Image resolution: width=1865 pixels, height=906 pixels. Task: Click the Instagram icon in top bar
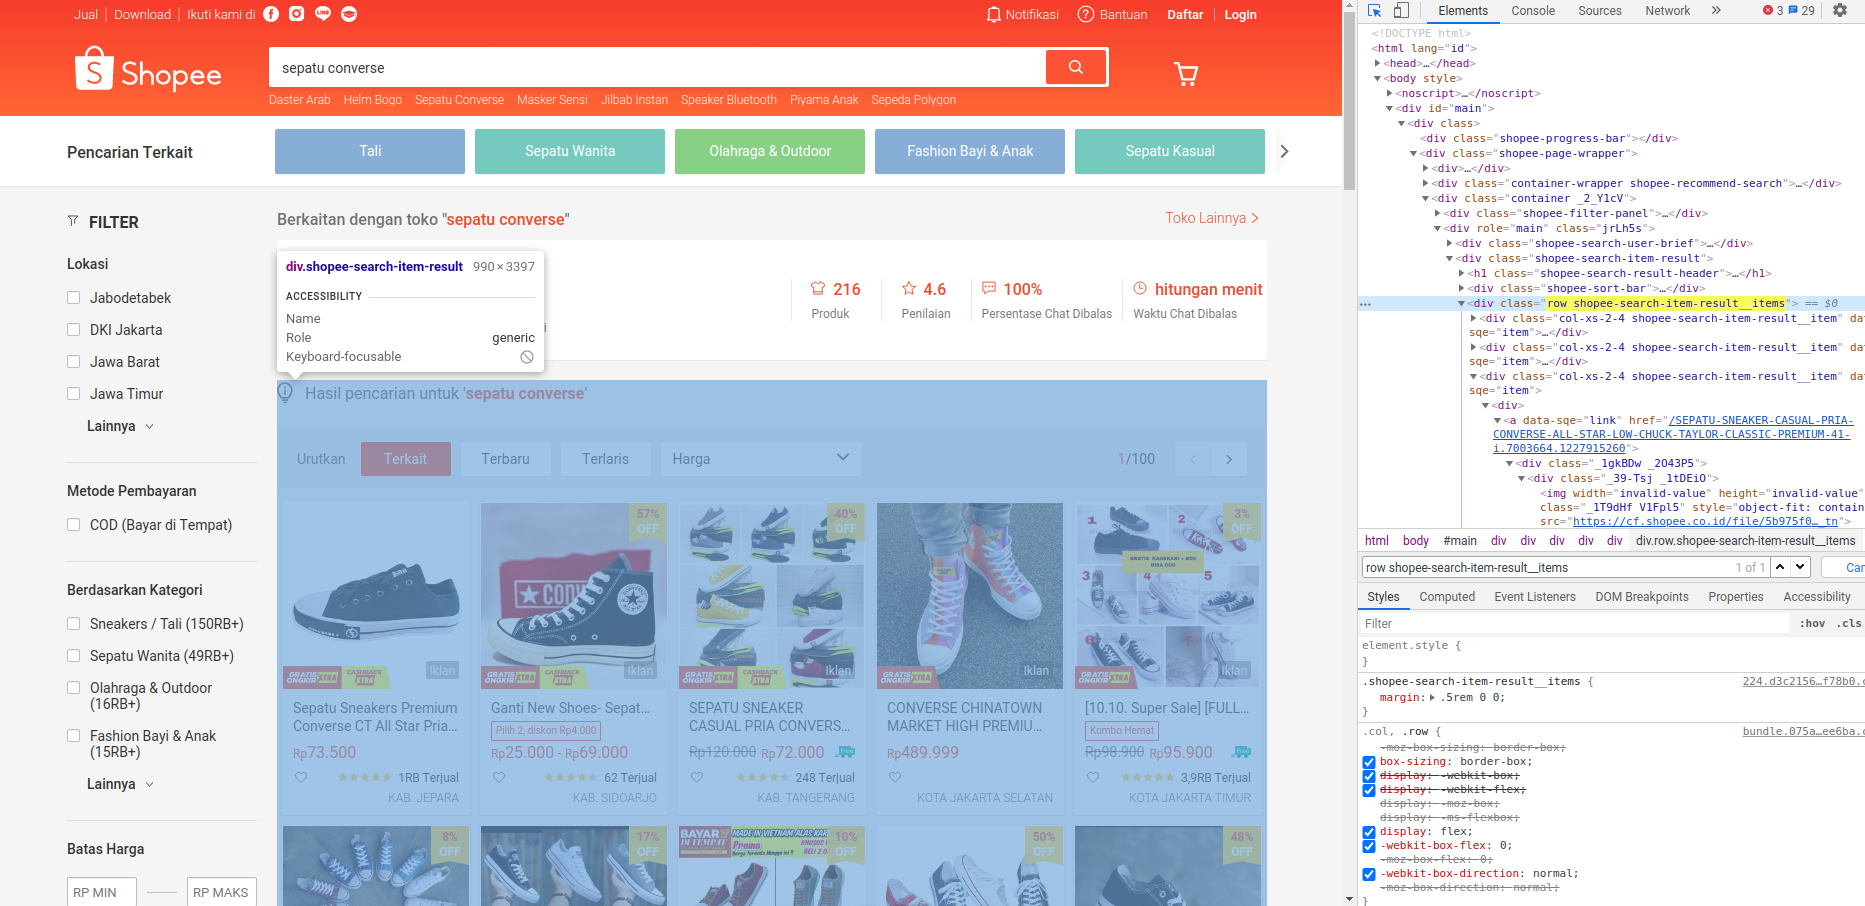[297, 14]
